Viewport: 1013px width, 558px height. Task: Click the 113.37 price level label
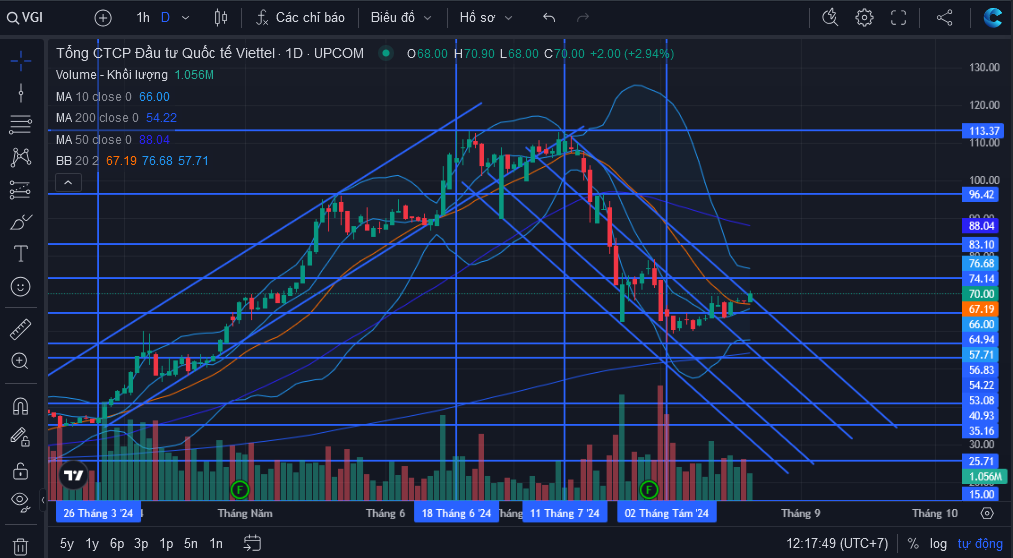pos(983,131)
